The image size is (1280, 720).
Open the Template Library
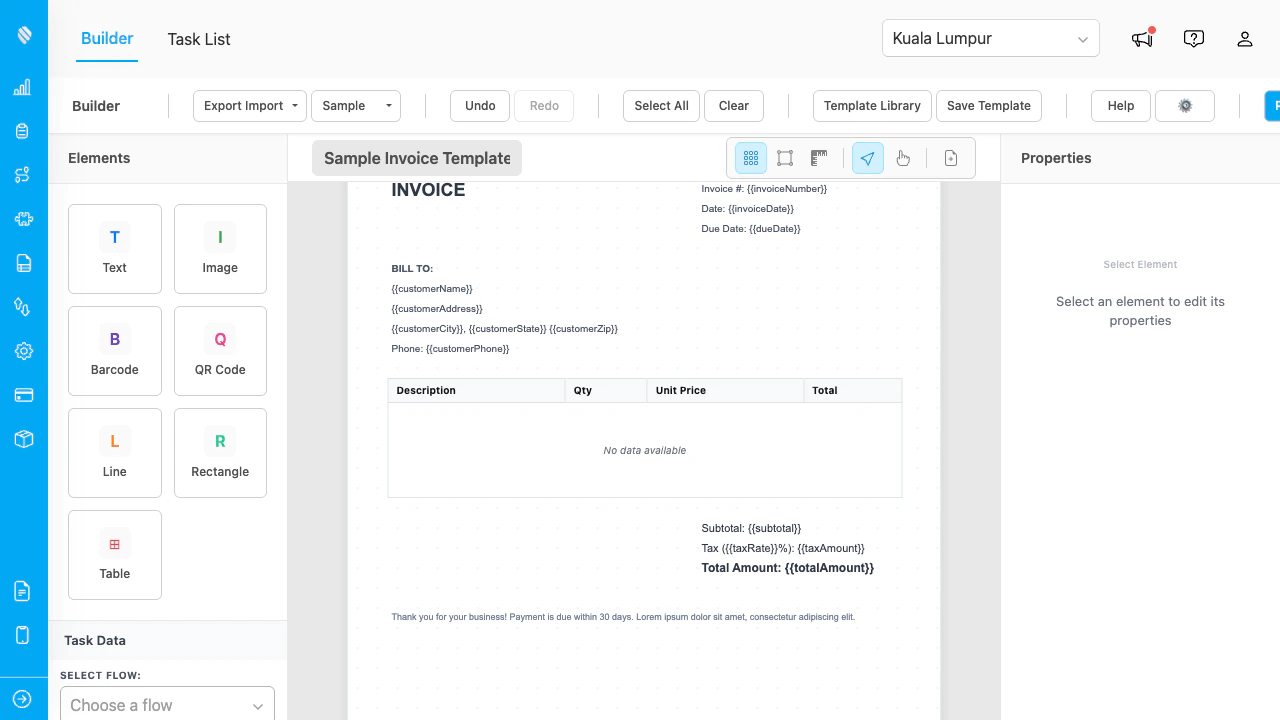tap(871, 105)
